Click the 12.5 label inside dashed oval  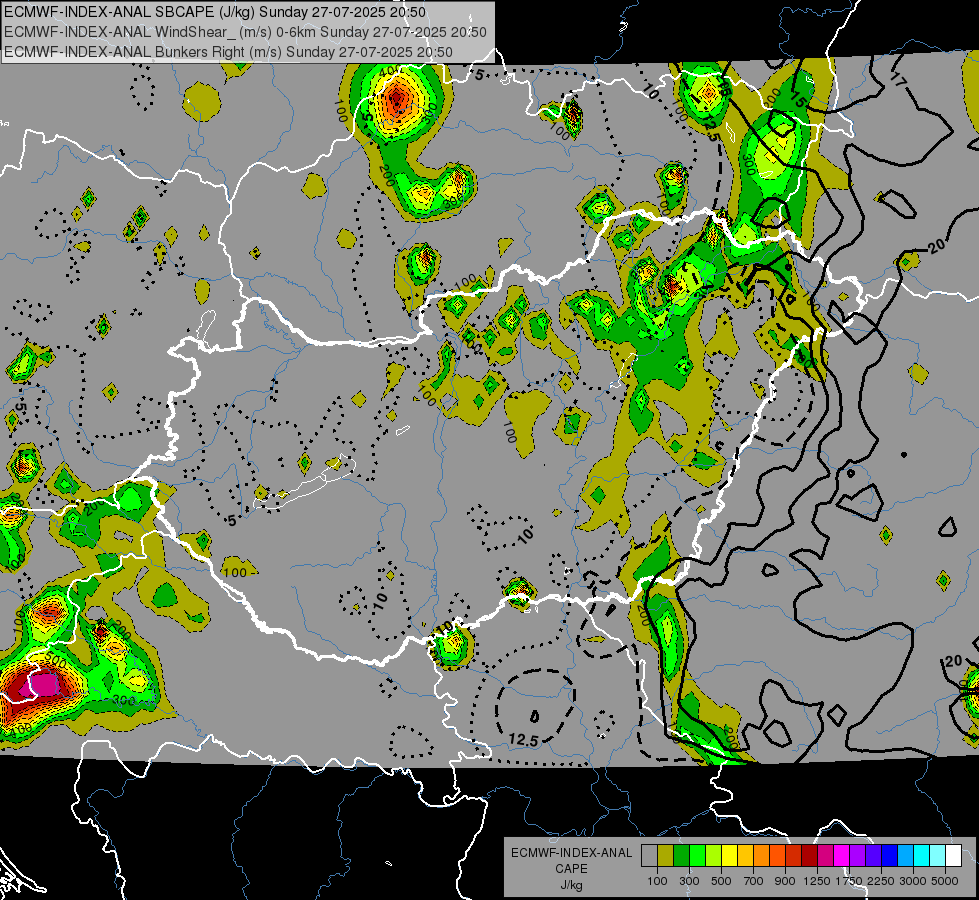pos(523,741)
